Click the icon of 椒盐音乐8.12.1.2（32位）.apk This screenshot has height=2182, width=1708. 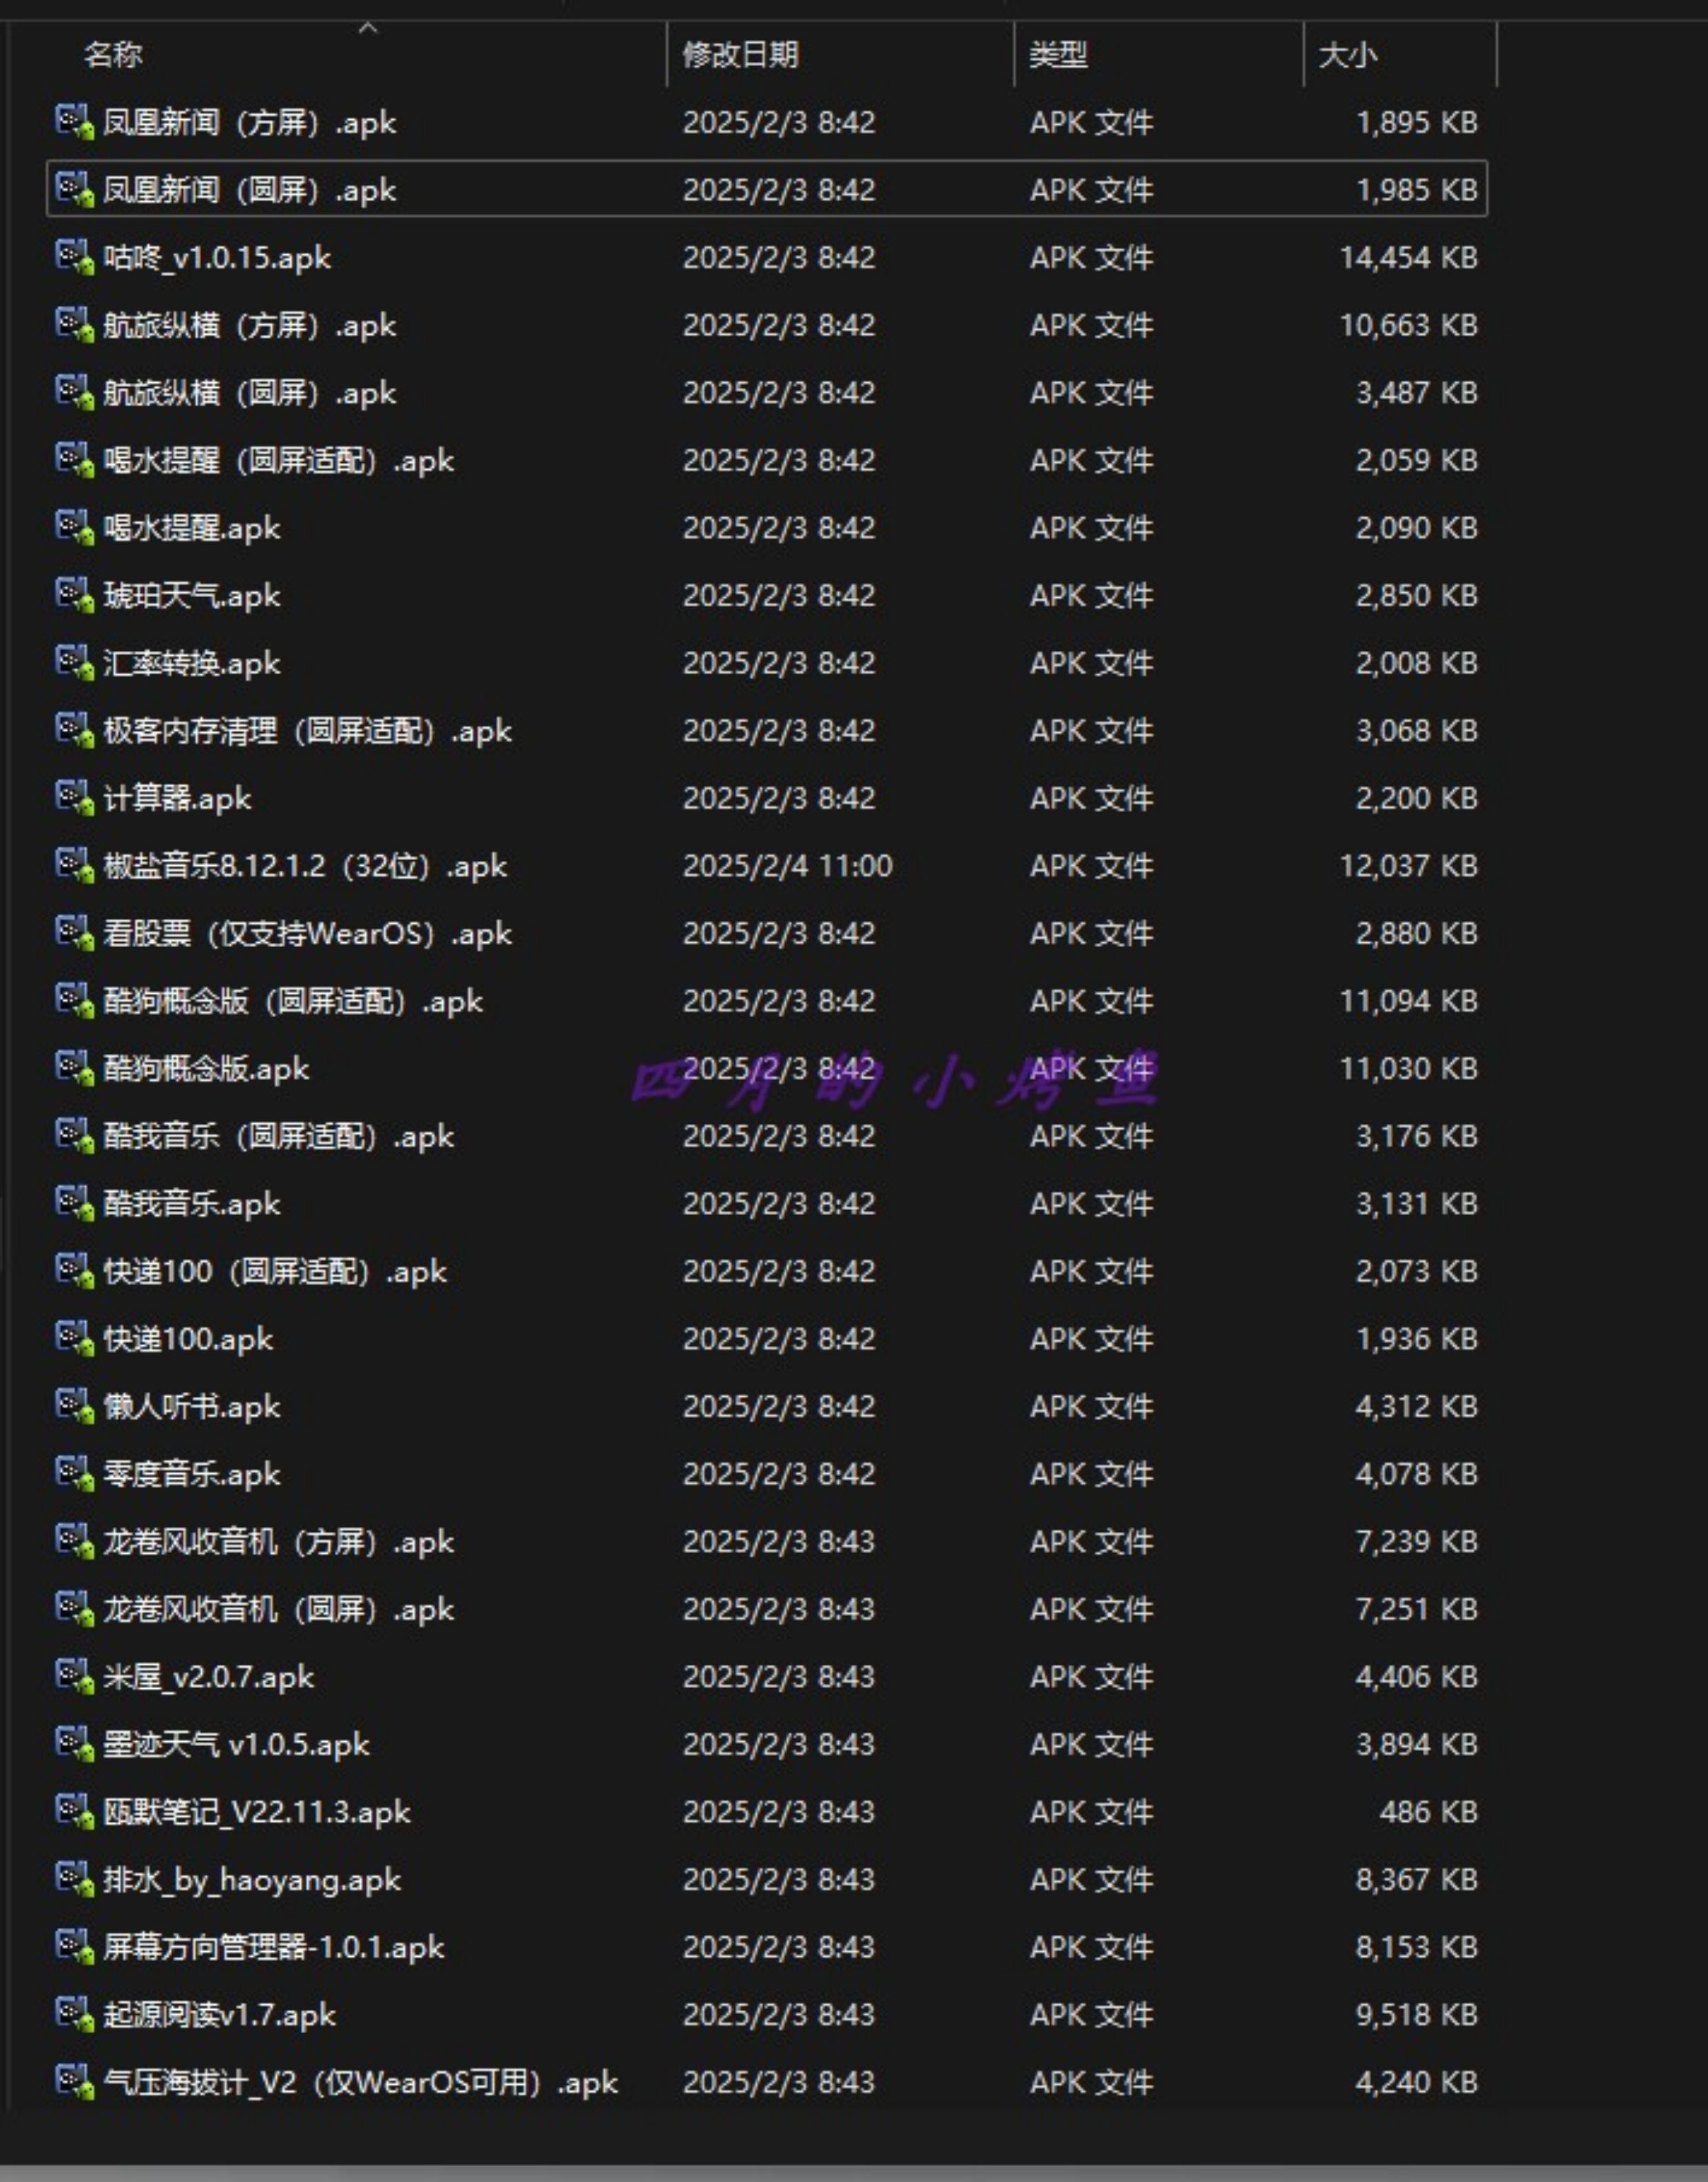coord(75,865)
